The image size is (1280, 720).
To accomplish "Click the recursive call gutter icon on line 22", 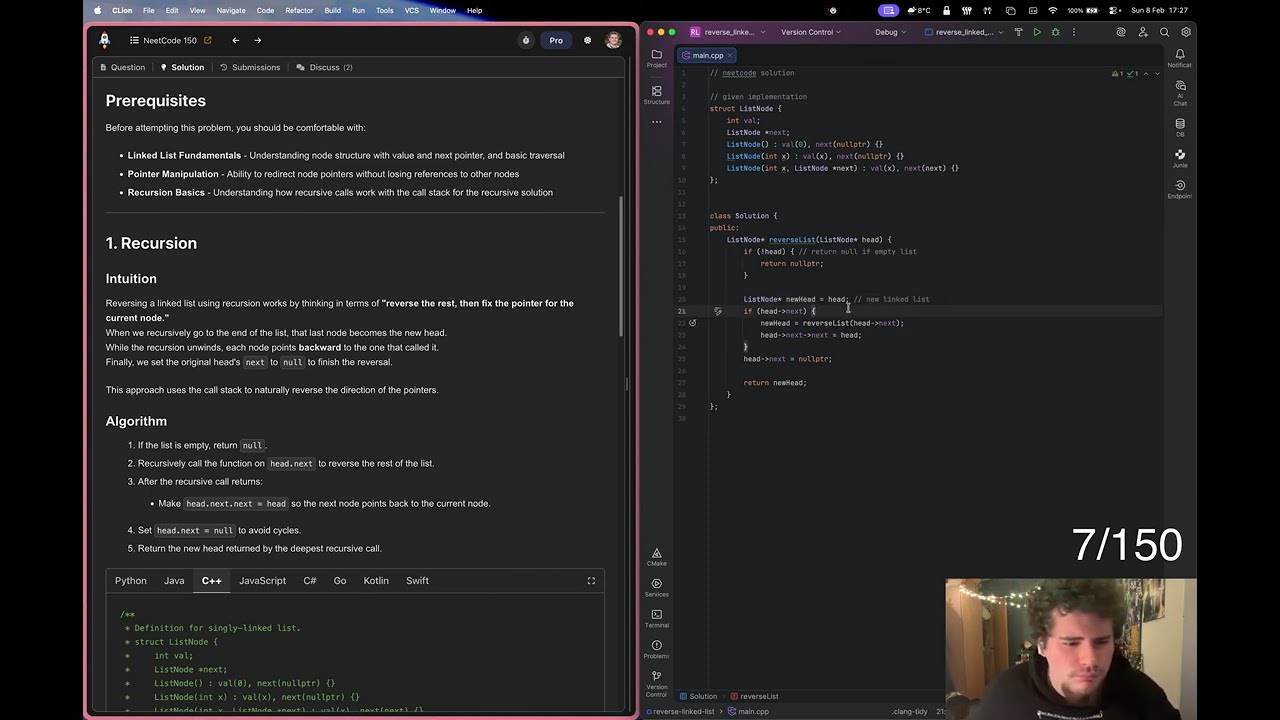I will 692,323.
